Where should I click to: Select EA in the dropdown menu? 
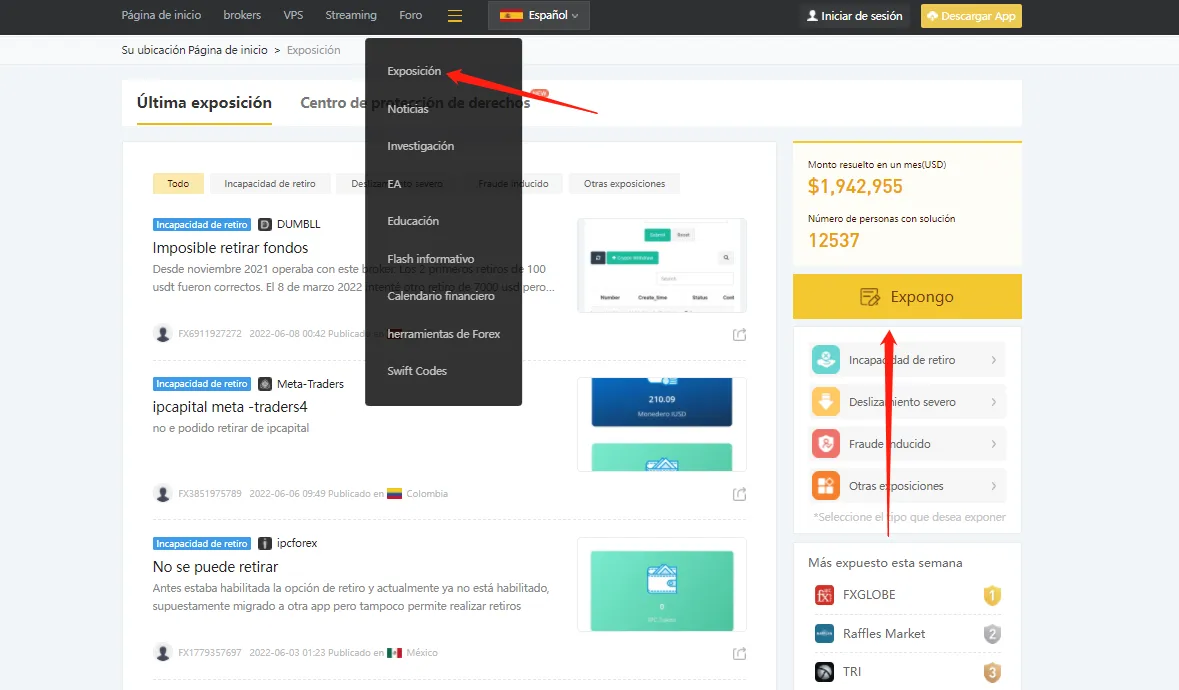click(x=394, y=183)
